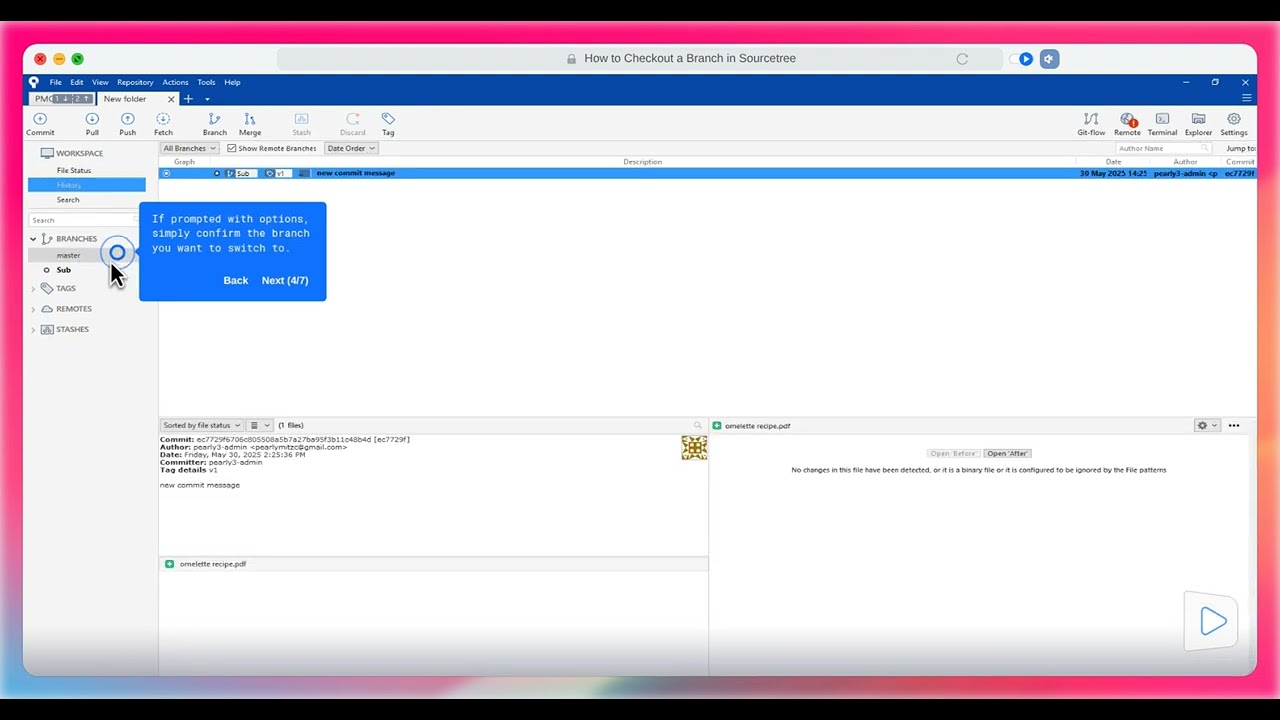
Task: Add a new tab with plus icon
Action: pyautogui.click(x=188, y=99)
